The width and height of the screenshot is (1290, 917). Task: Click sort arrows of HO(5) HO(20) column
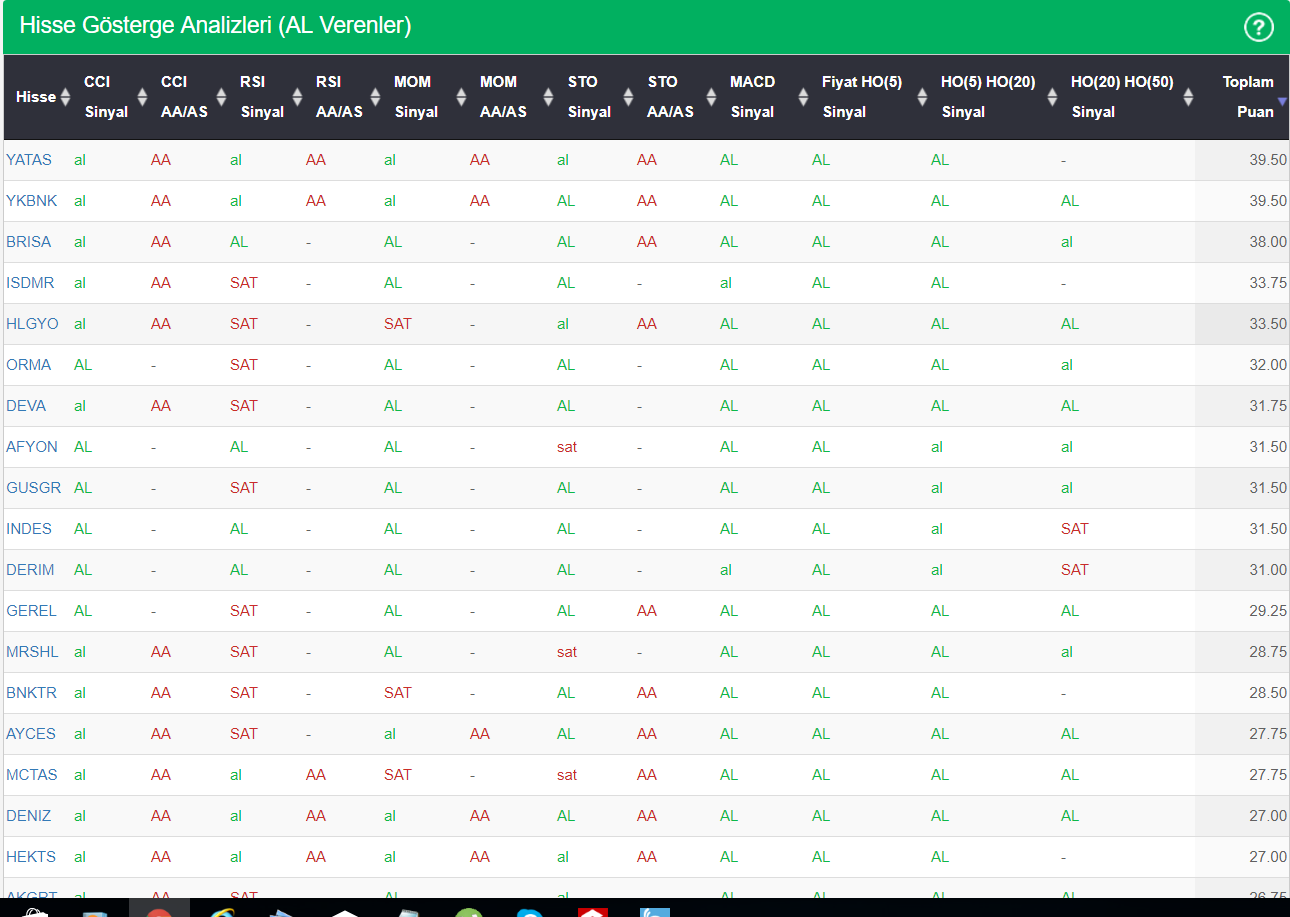1052,97
